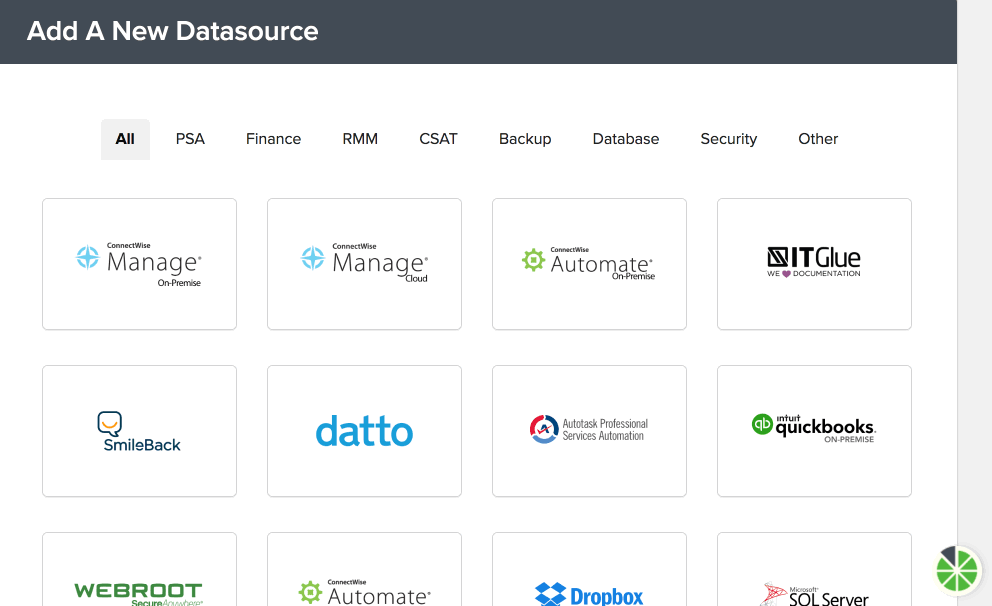Select the Security tab
The width and height of the screenshot is (992, 606).
[x=729, y=139]
